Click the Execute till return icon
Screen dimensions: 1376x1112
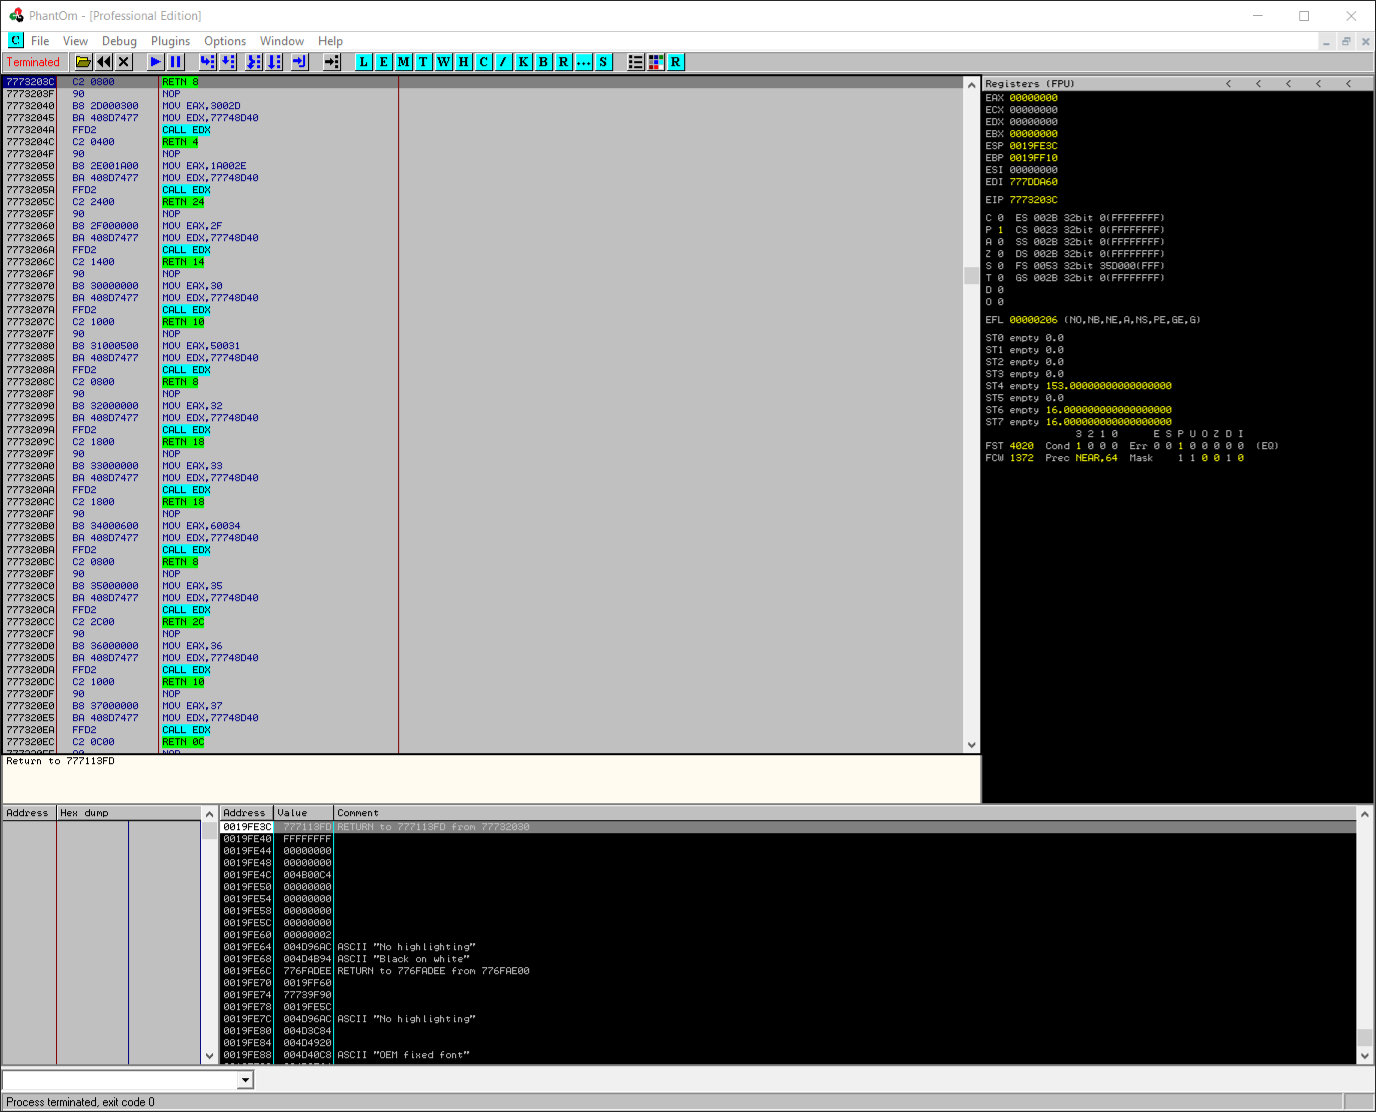pos(299,62)
